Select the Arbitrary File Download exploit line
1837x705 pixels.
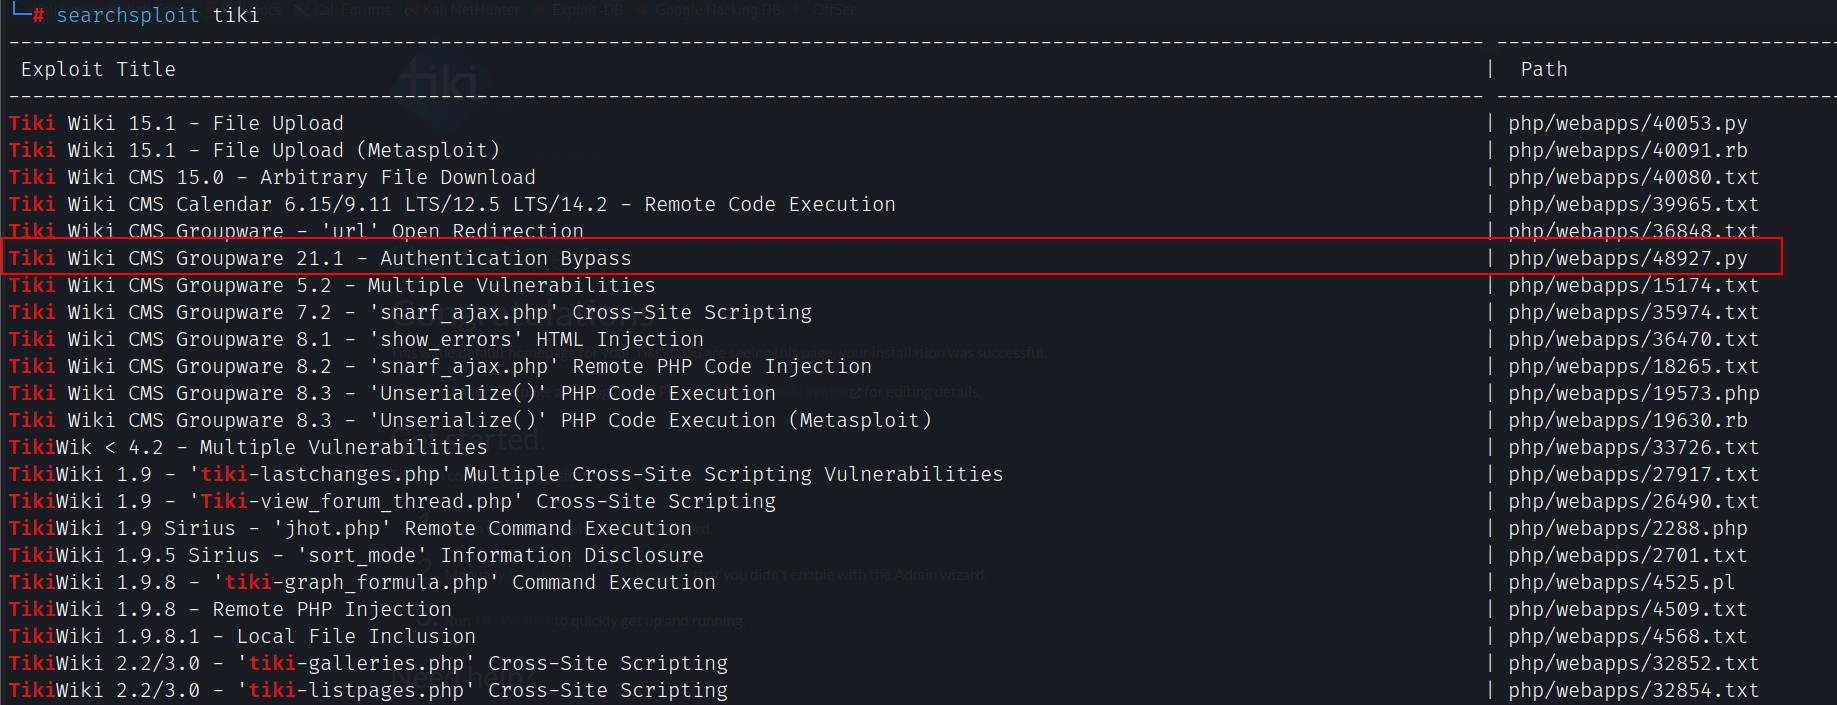(272, 177)
